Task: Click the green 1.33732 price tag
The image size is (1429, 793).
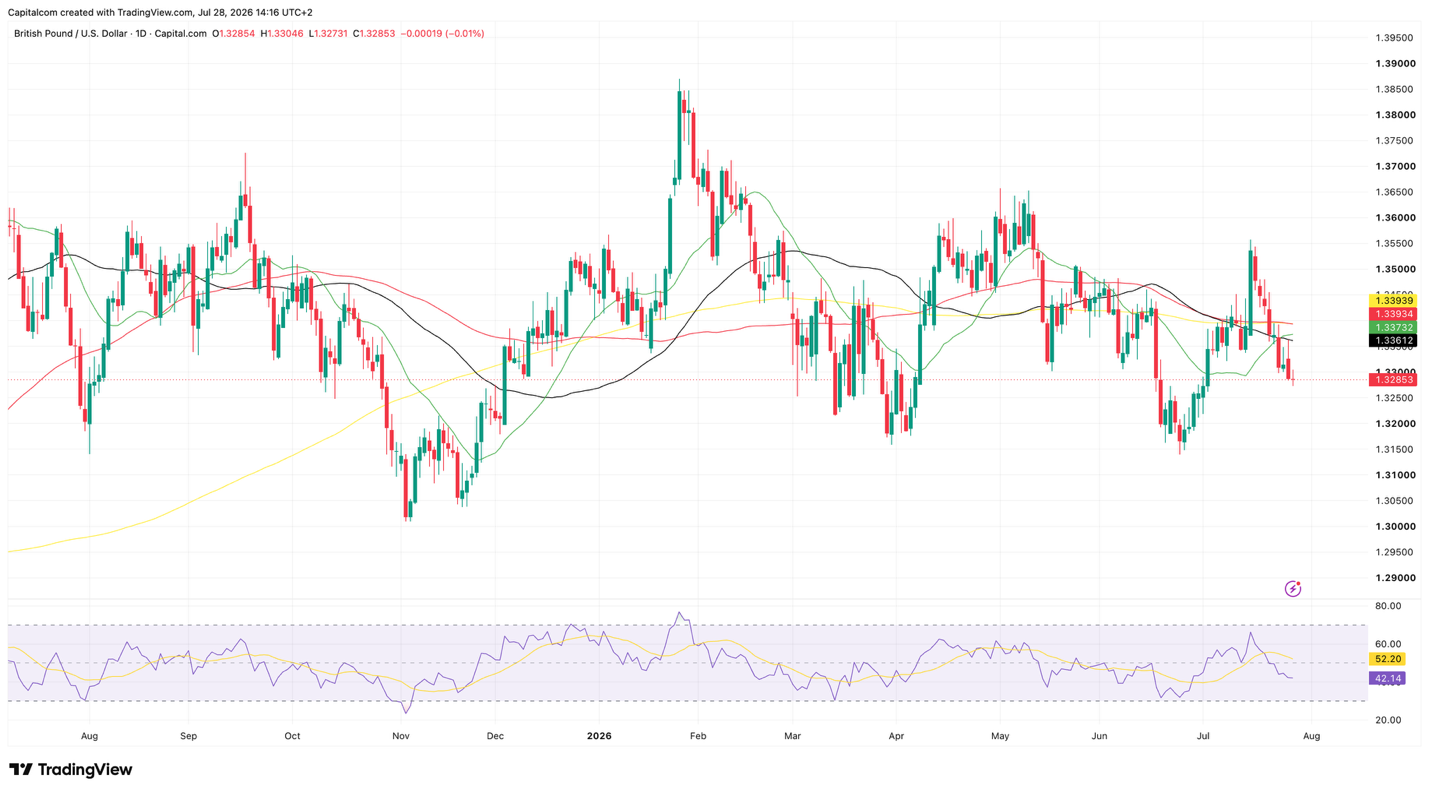Action: [1393, 328]
